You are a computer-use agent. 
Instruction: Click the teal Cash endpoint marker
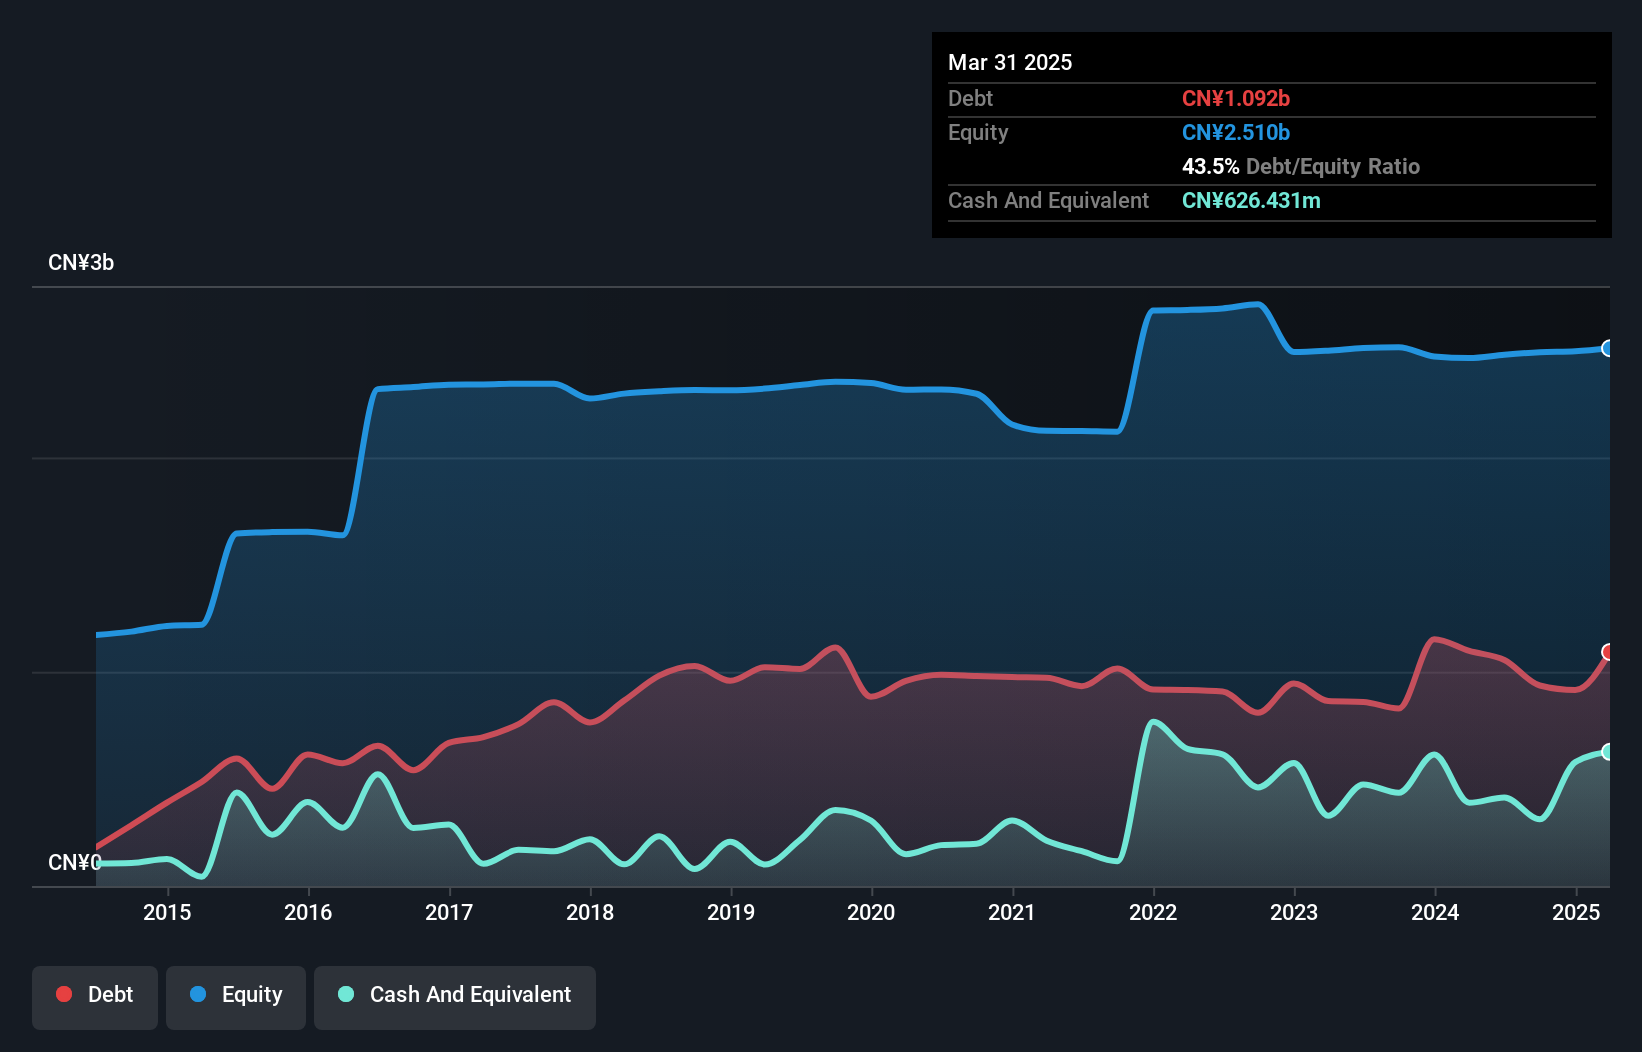(x=1608, y=752)
